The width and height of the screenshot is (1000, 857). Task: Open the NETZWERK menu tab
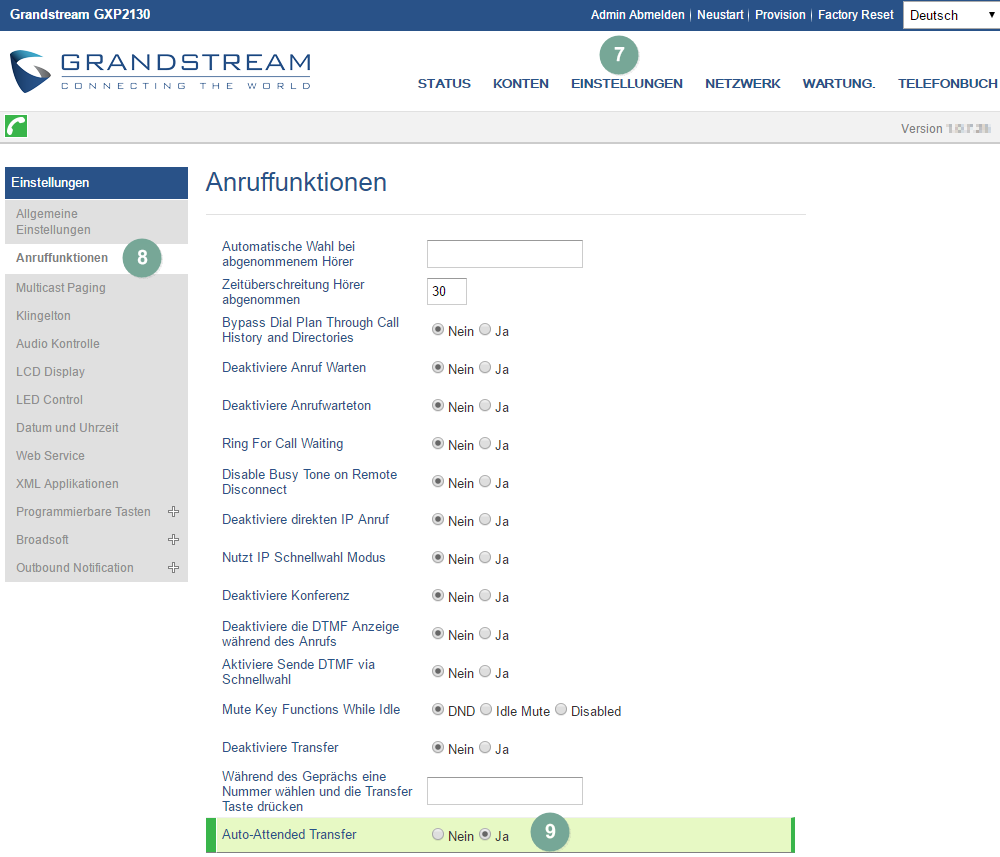[742, 84]
